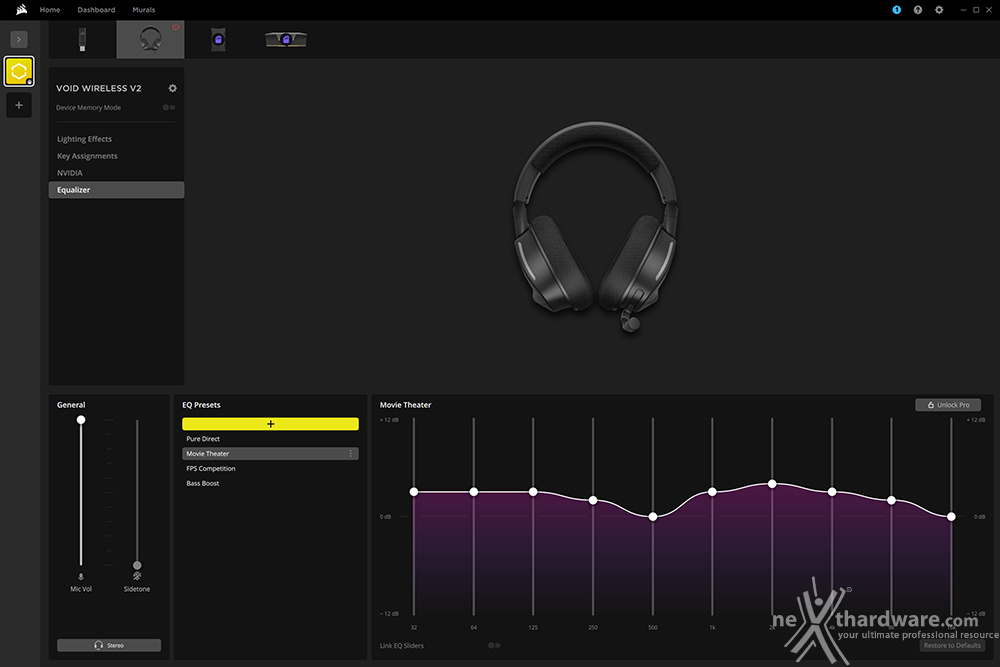
Task: Click the Sidetone slider handle
Action: tap(137, 565)
